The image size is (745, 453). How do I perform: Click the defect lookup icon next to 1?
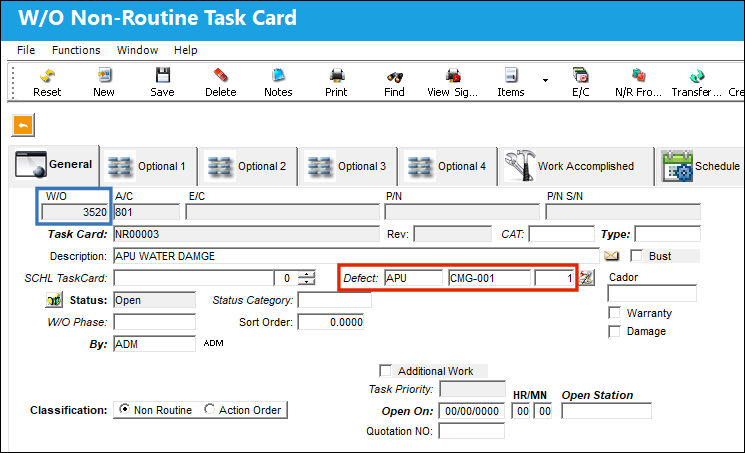[587, 278]
